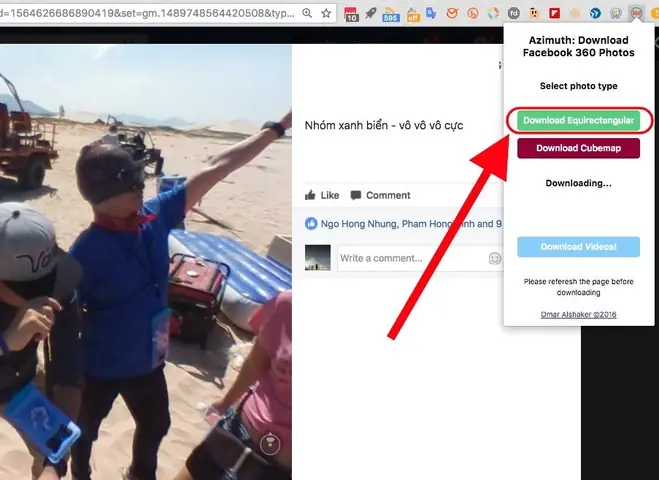This screenshot has height=480, width=659.
Task: Click the award ribbon extension icon
Action: pyautogui.click(x=616, y=13)
